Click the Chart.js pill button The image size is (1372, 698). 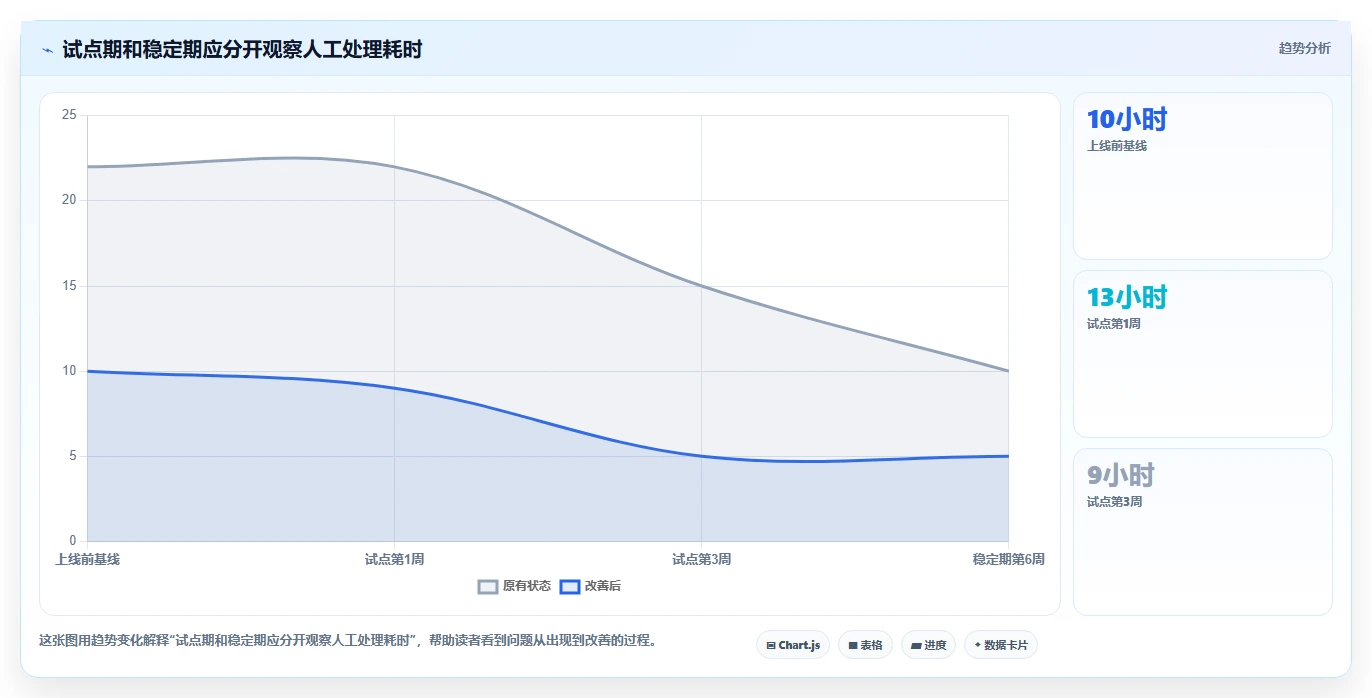tap(793, 645)
